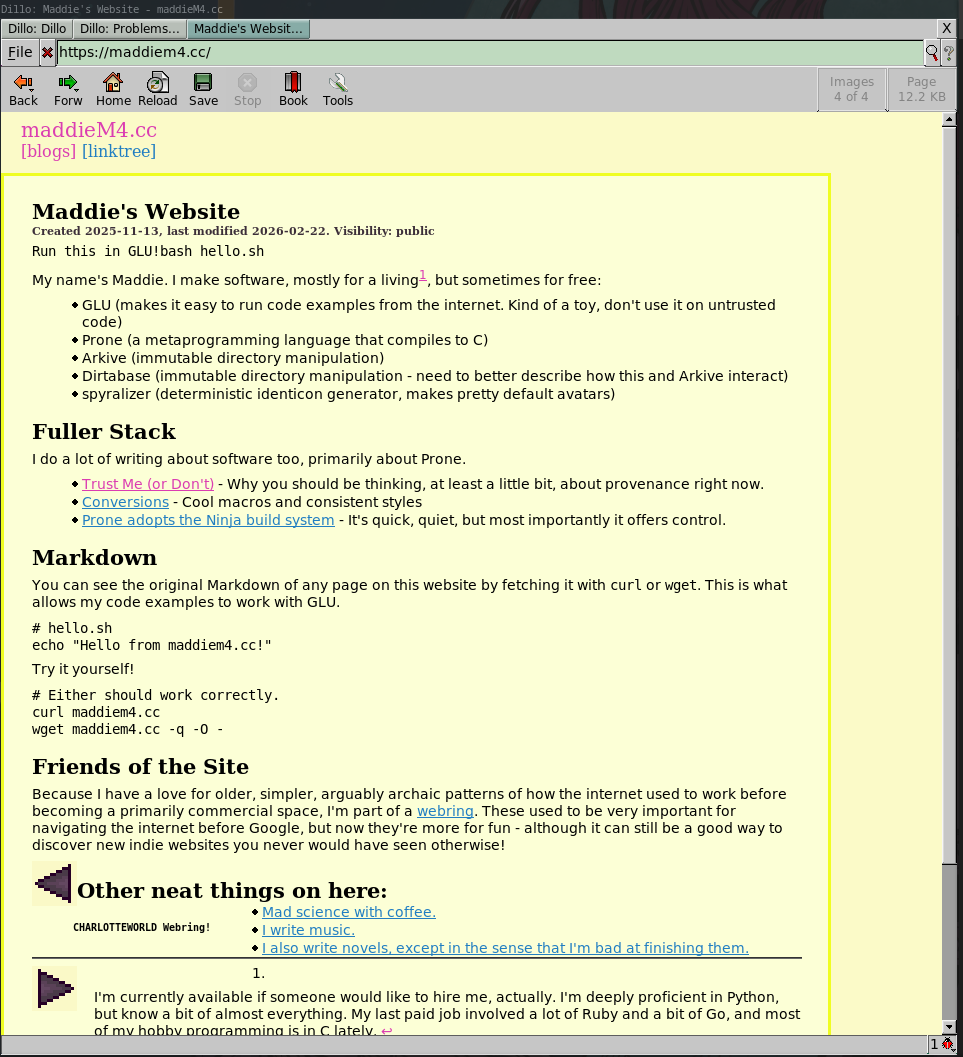Viewport: 963px width, 1057px height.
Task: Go back using the Back arrow icon
Action: pyautogui.click(x=23, y=82)
